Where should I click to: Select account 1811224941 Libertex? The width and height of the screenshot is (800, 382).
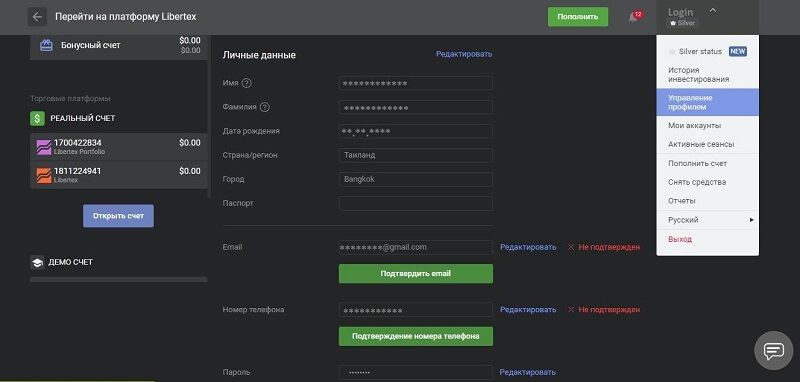[x=118, y=175]
